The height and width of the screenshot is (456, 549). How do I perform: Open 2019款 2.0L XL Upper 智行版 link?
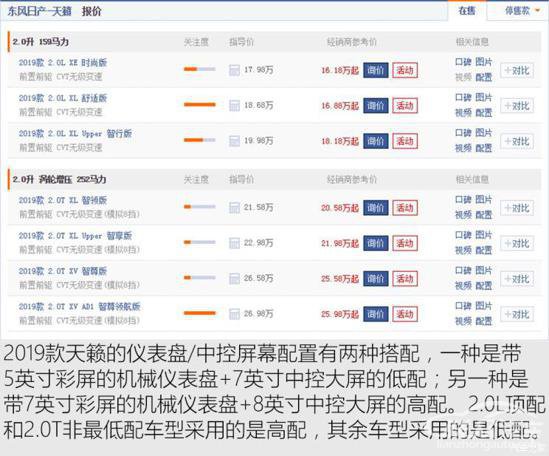(75, 133)
